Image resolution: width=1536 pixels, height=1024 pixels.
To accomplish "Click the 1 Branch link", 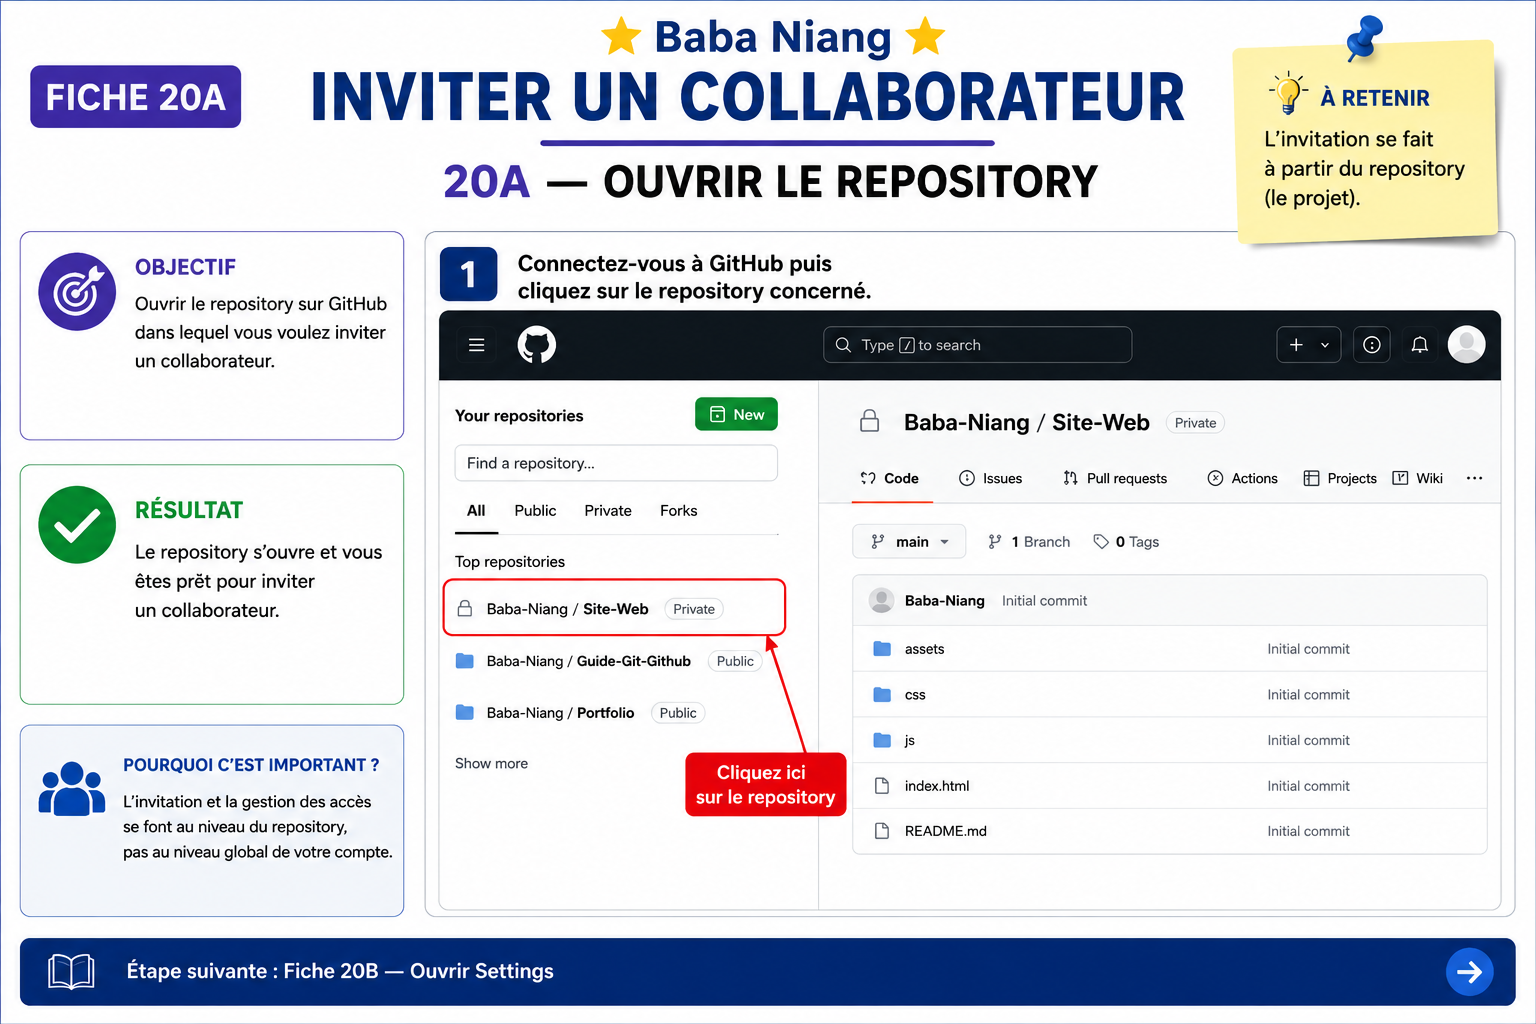I will [1028, 541].
